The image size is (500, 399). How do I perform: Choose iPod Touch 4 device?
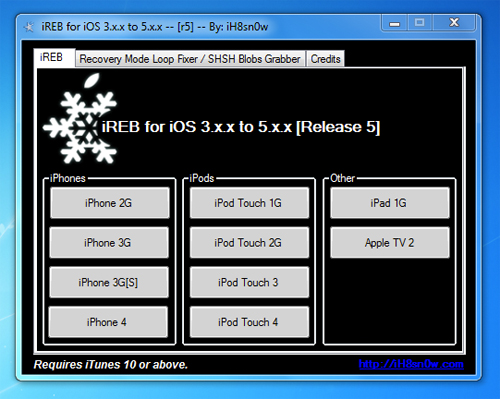[249, 322]
